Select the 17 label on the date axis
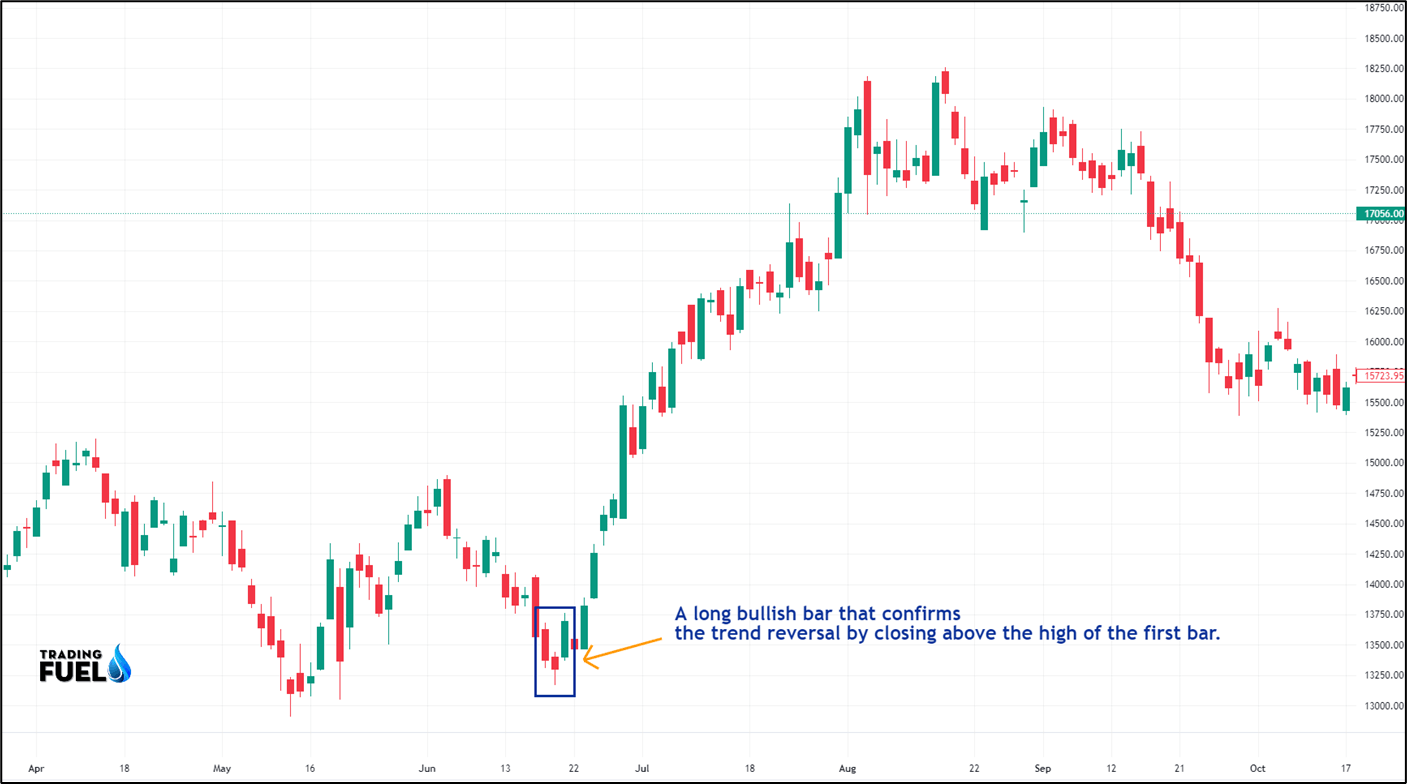Image resolution: width=1407 pixels, height=784 pixels. click(1346, 769)
